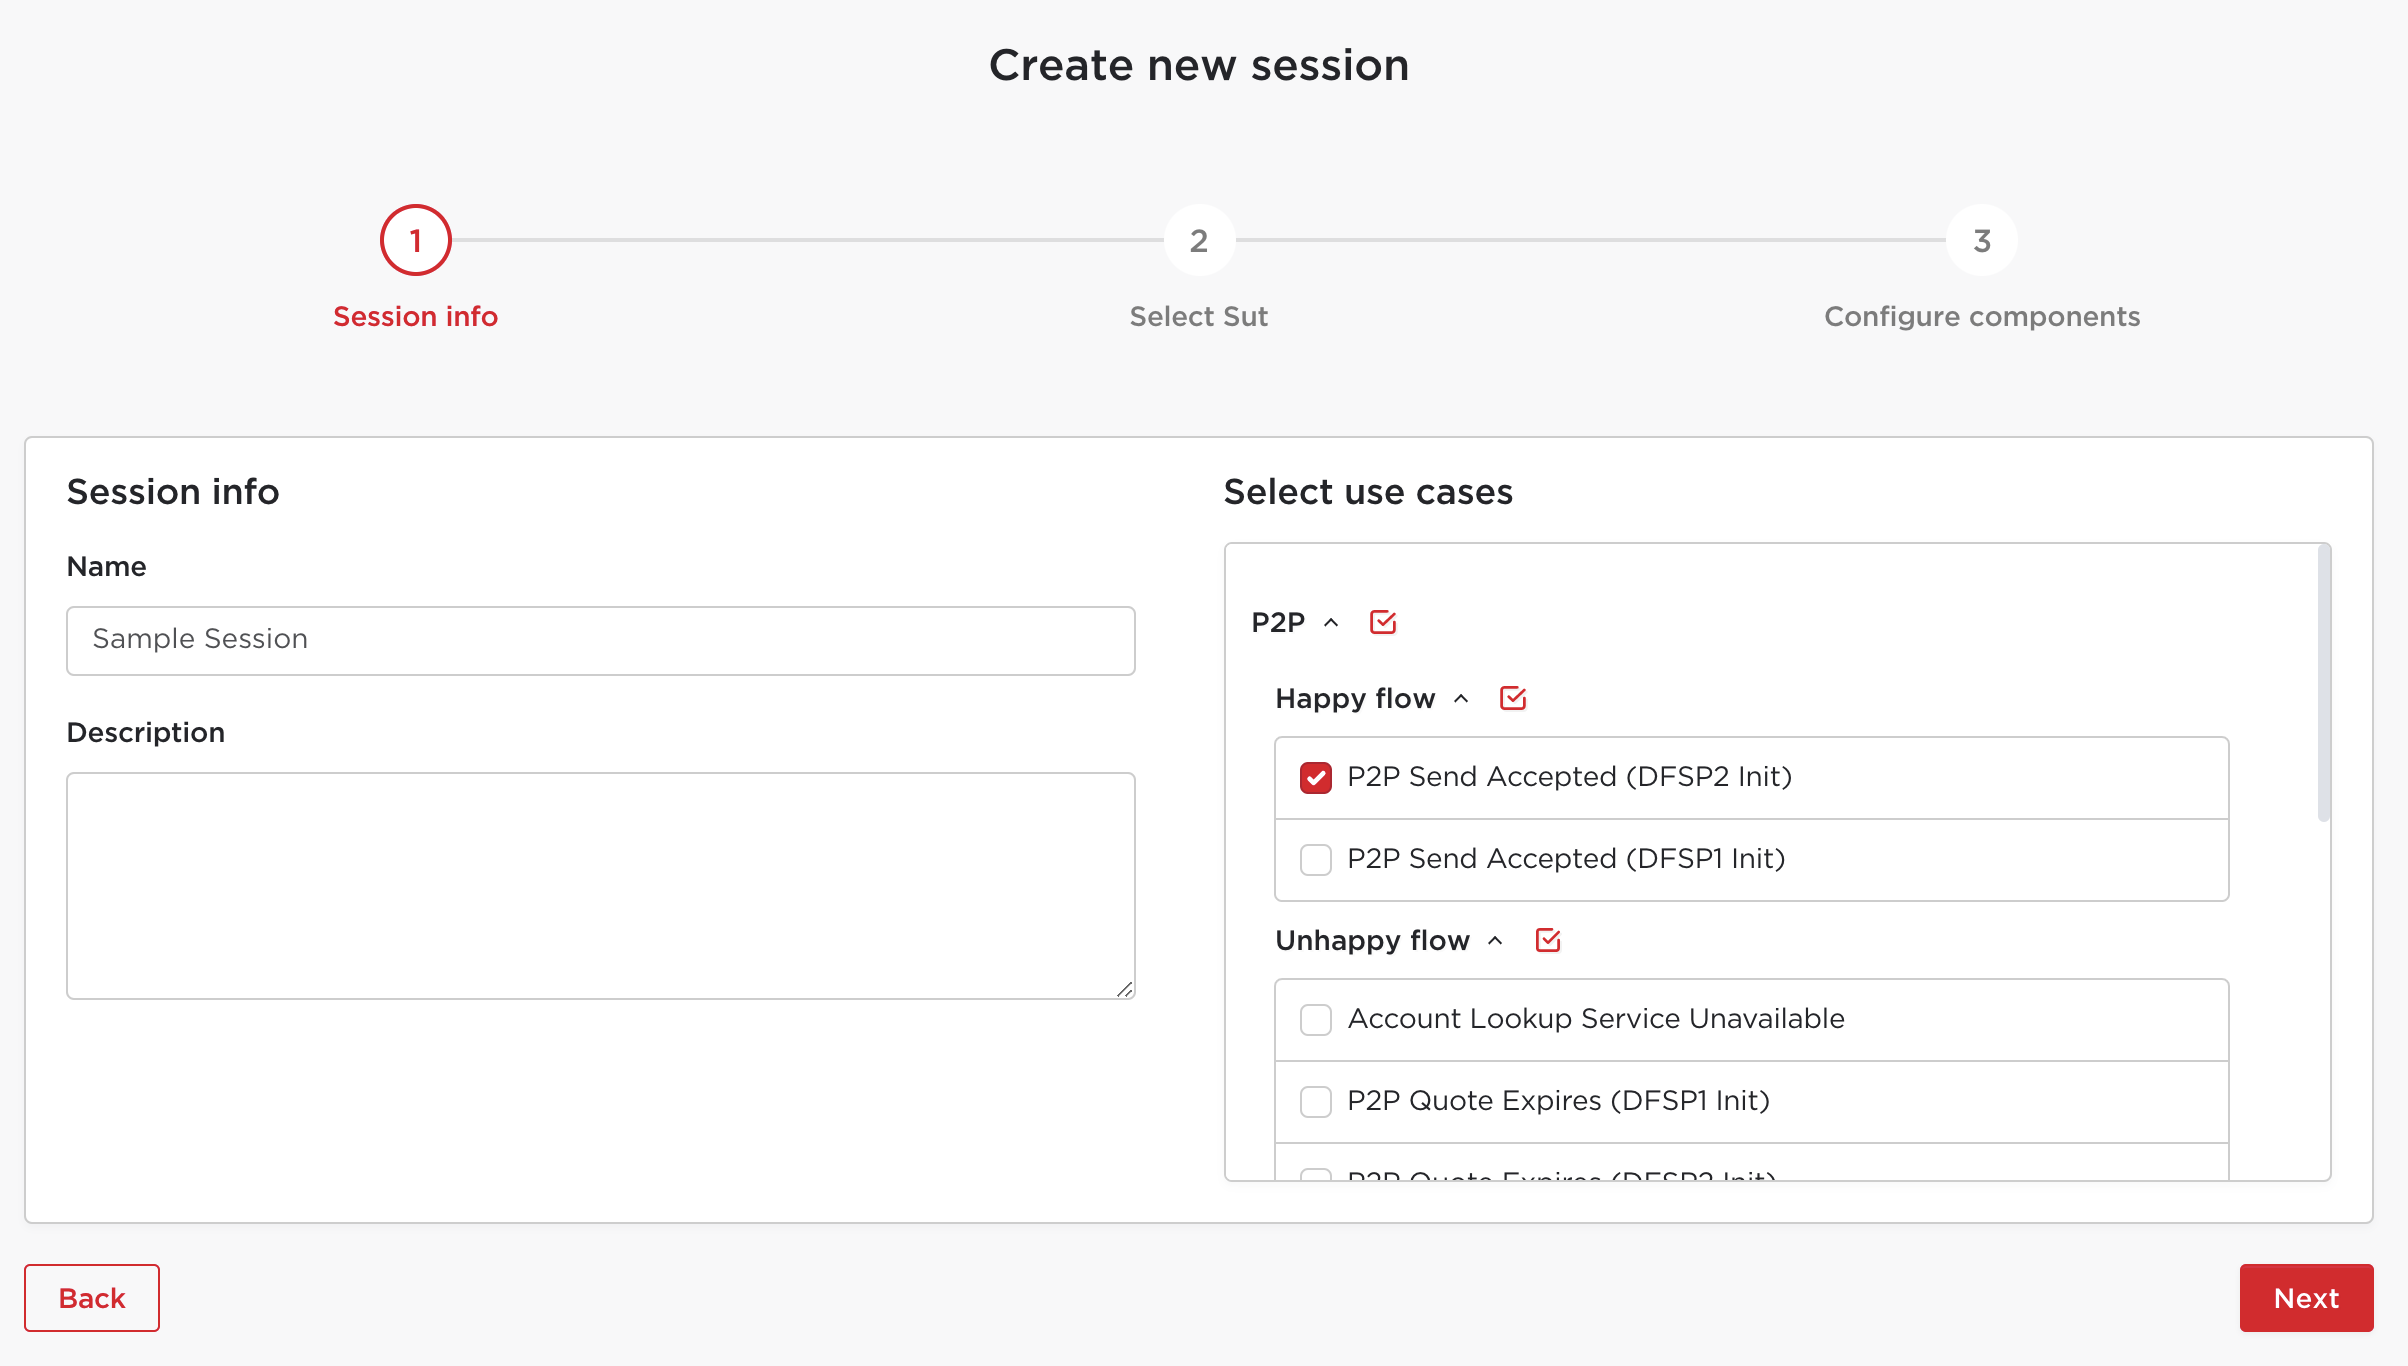Click the 'Select Sut' step label
Image resolution: width=2408 pixels, height=1366 pixels.
coord(1199,316)
